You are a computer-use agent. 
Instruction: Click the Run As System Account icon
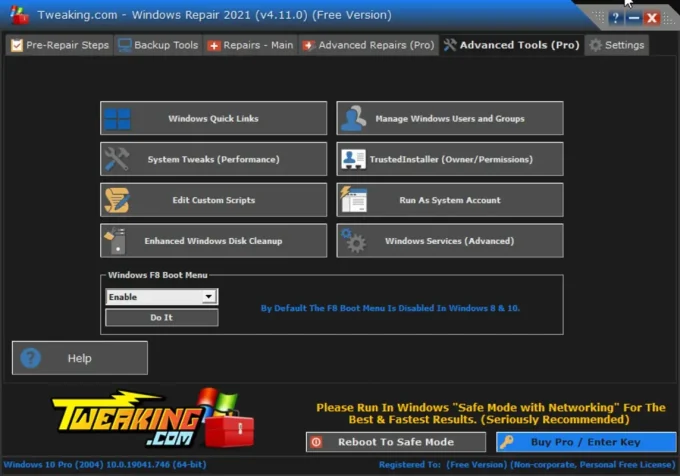[x=353, y=200]
